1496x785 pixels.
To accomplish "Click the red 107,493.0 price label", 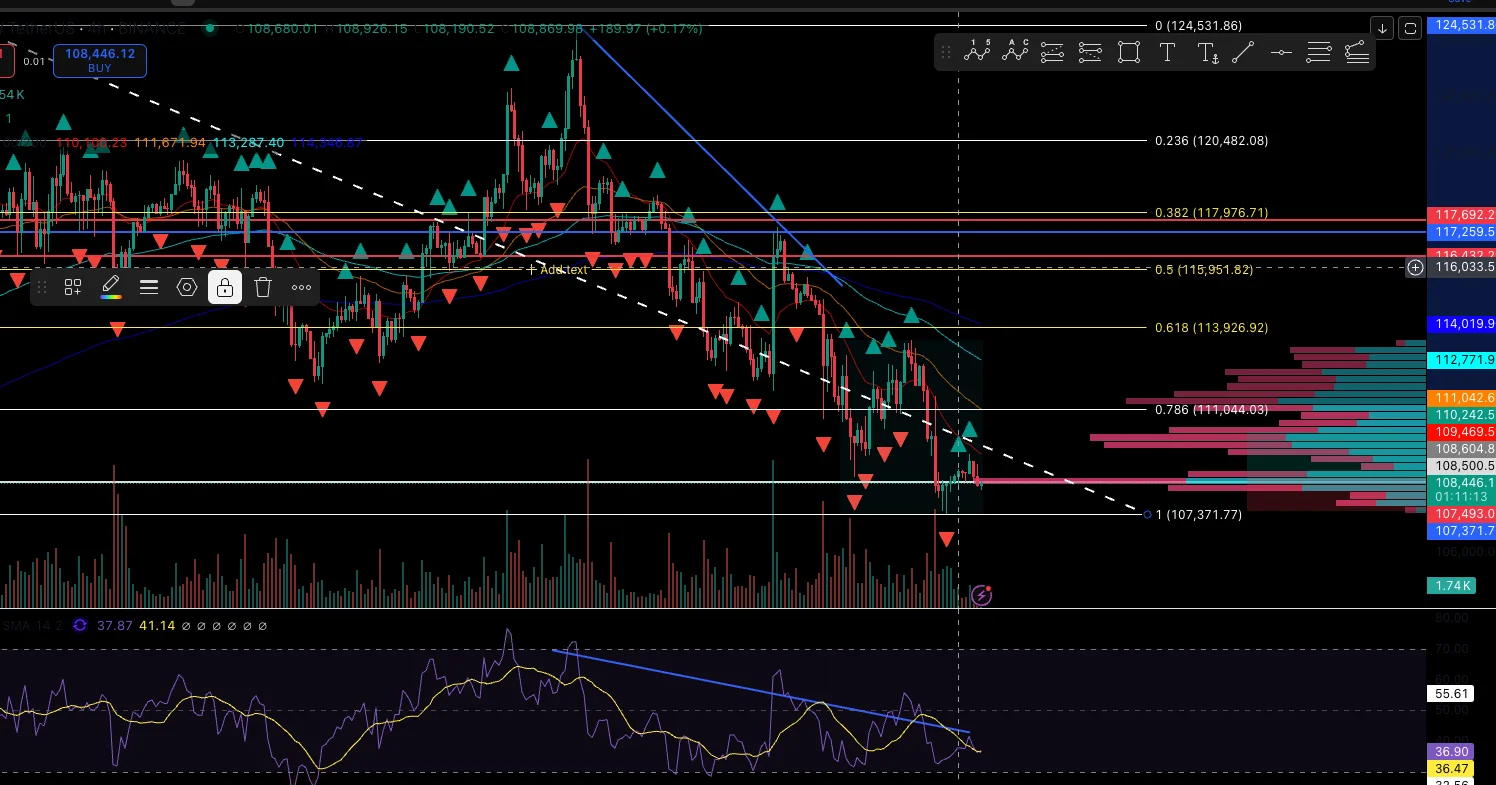I will [x=1463, y=514].
